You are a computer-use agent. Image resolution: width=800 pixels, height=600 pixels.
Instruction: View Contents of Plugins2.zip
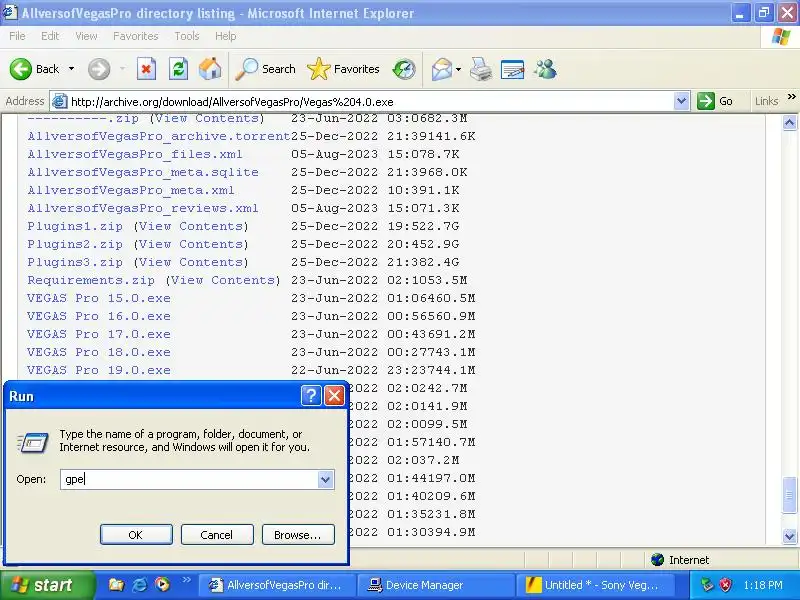tap(191, 244)
